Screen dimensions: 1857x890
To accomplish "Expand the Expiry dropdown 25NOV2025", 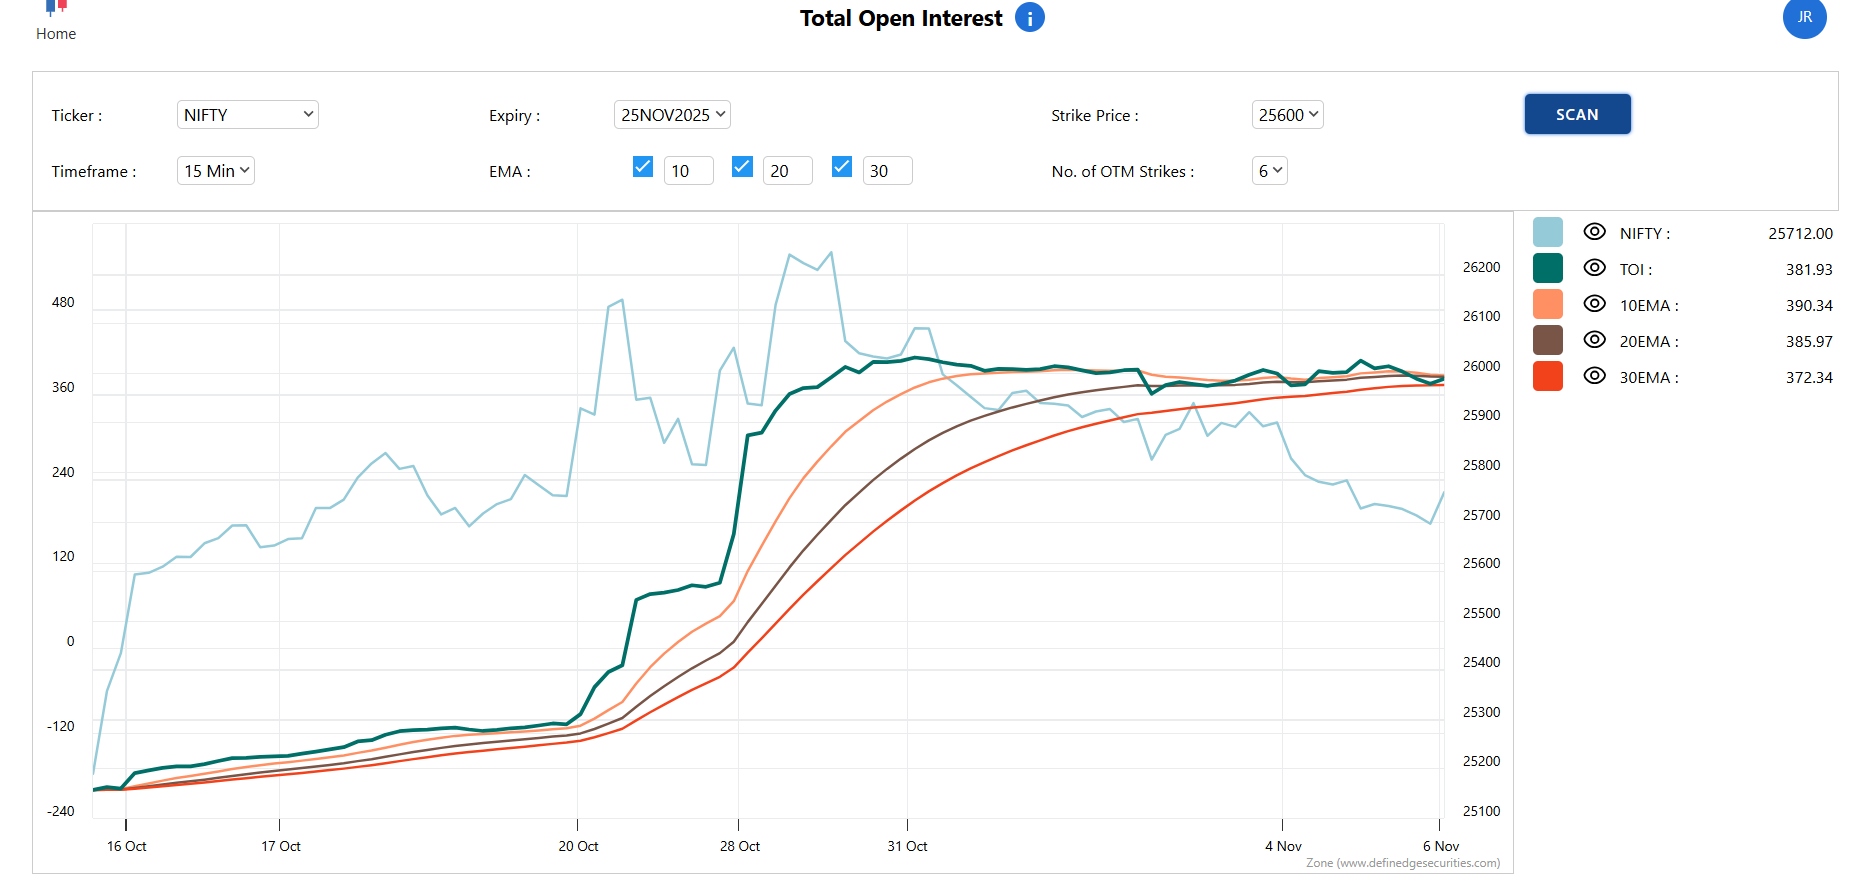I will point(672,115).
